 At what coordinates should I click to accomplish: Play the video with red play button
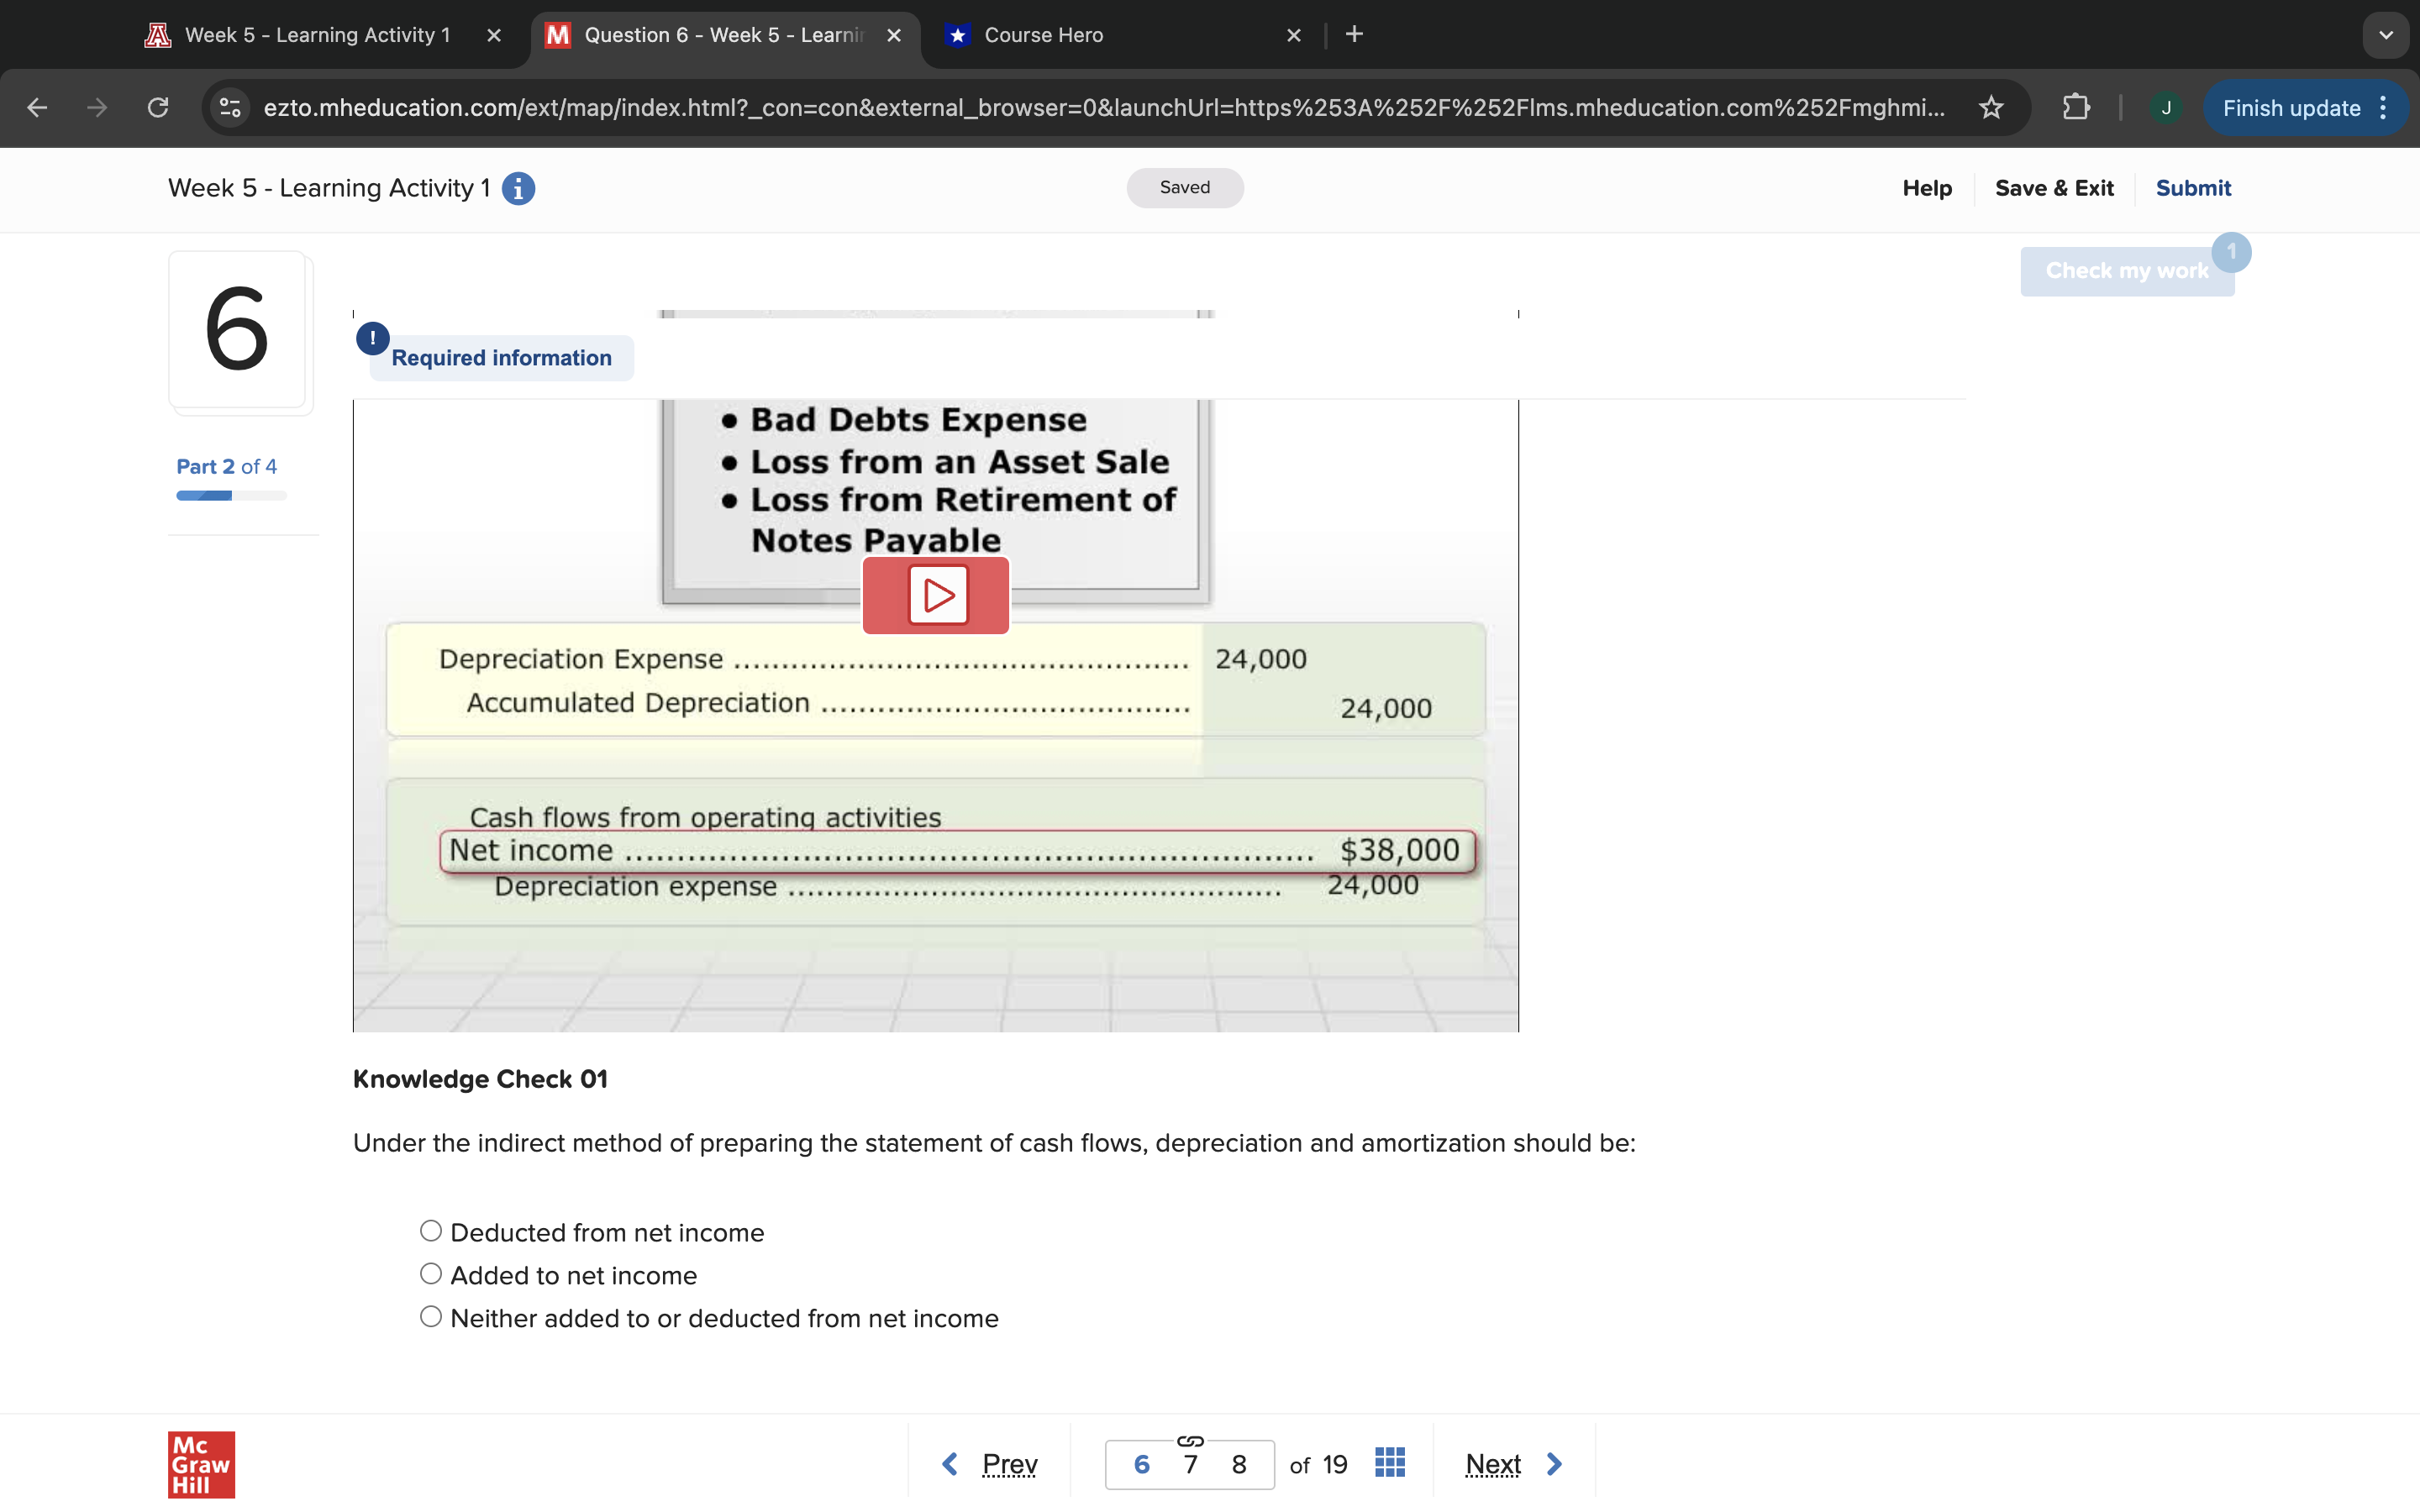[936, 595]
